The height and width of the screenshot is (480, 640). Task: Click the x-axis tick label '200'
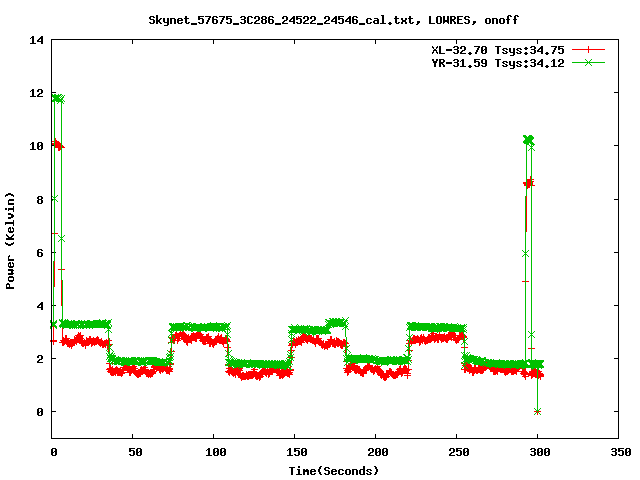(378, 452)
